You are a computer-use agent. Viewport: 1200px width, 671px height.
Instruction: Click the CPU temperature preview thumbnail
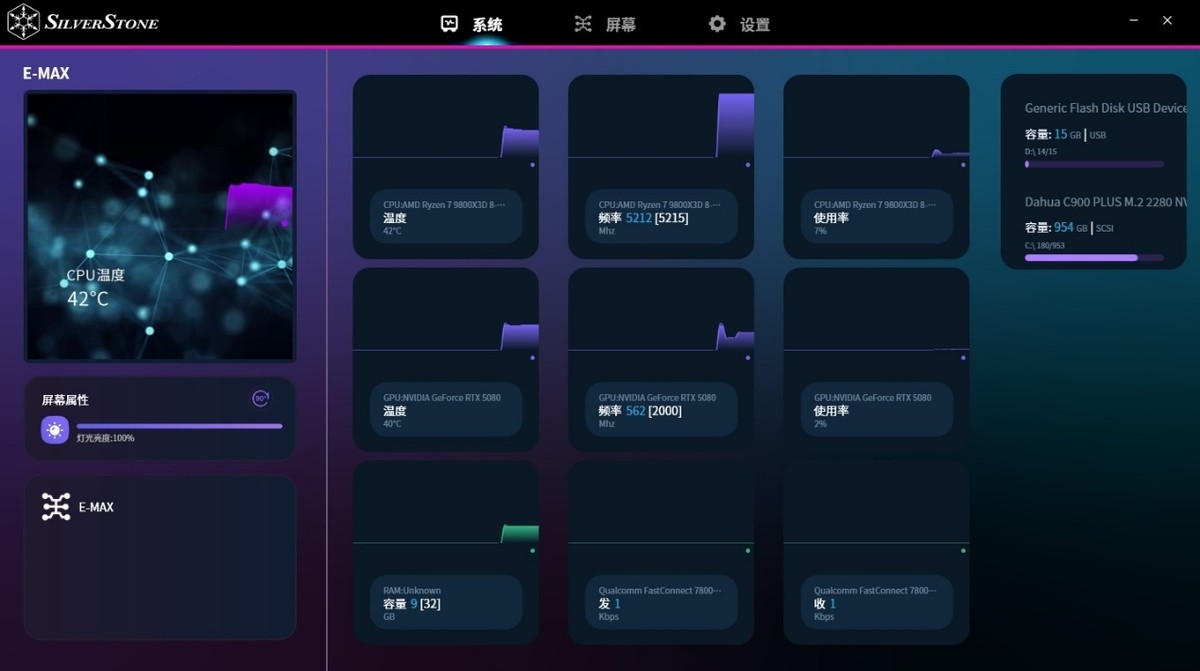[160, 226]
